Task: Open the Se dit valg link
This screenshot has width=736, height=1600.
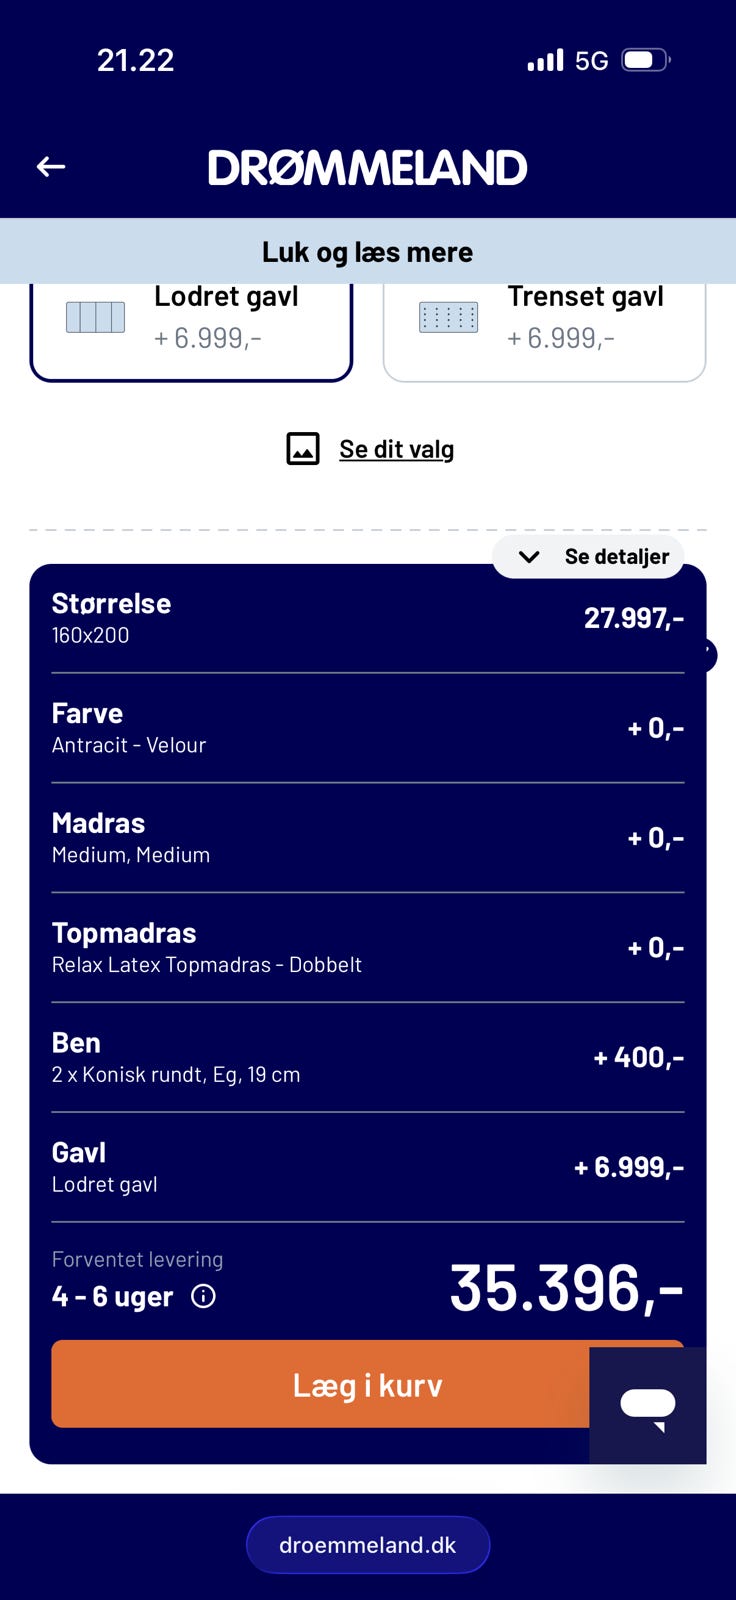Action: (x=396, y=449)
